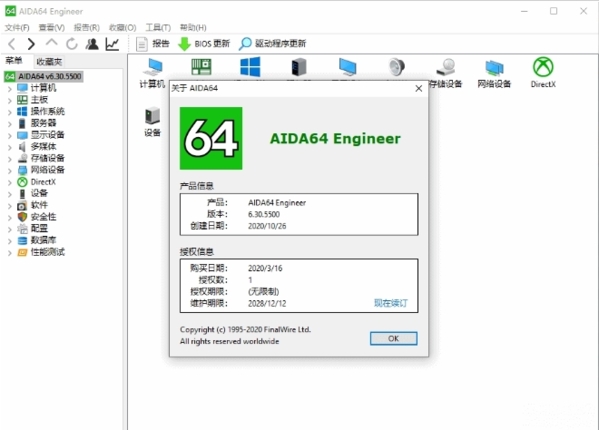Expand the 计算机 tree node
This screenshot has height=430, width=599.
click(x=10, y=89)
